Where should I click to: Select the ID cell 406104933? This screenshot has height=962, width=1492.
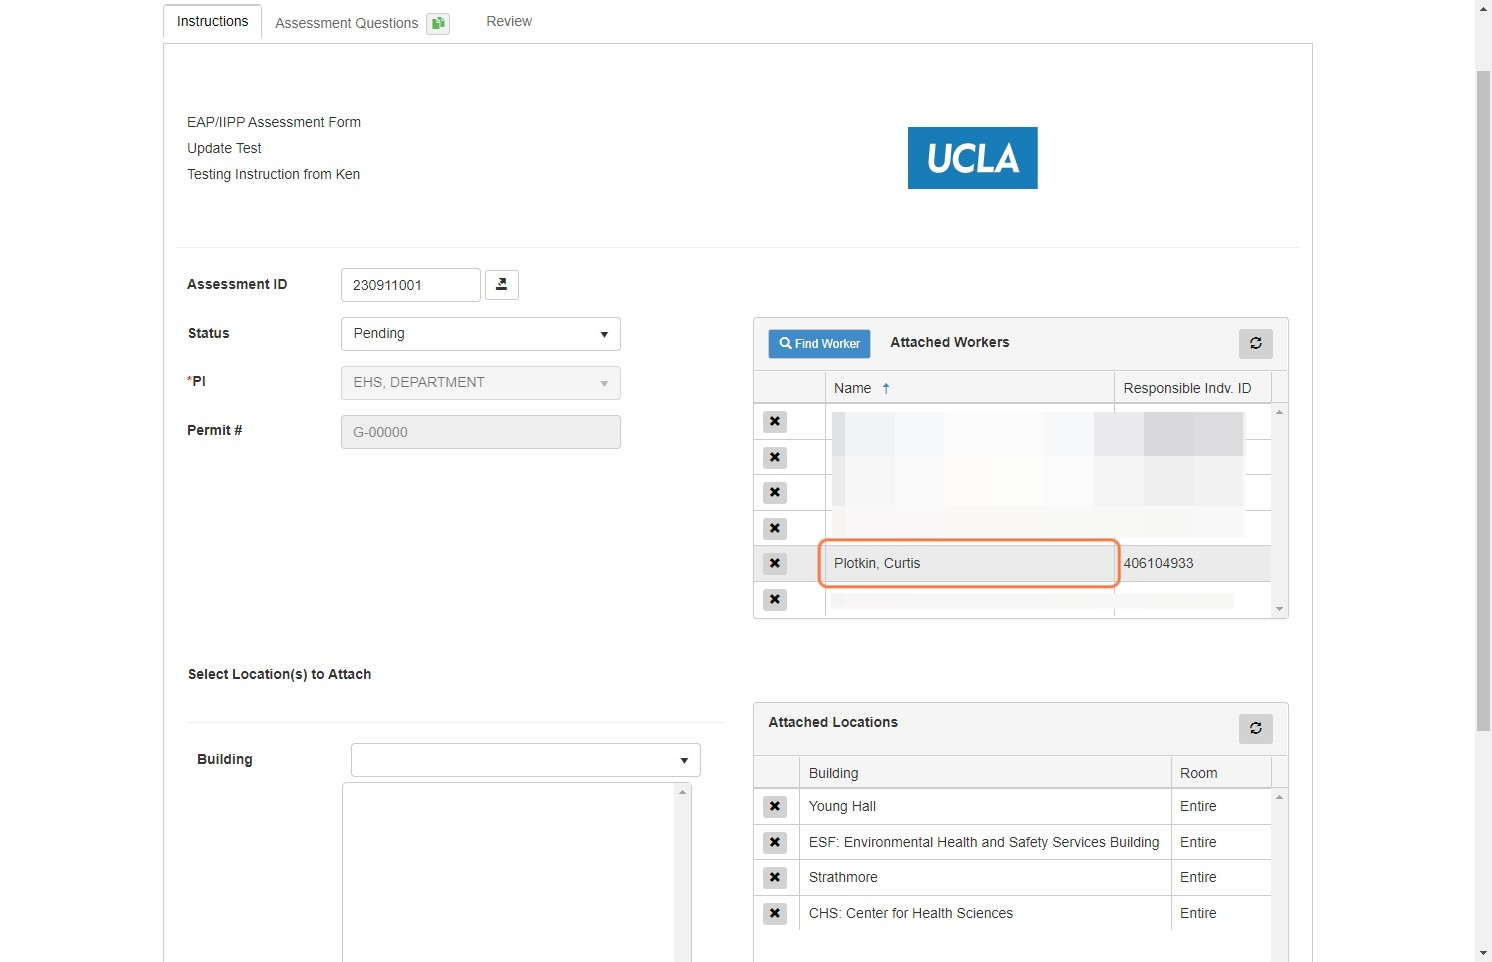tap(1193, 564)
